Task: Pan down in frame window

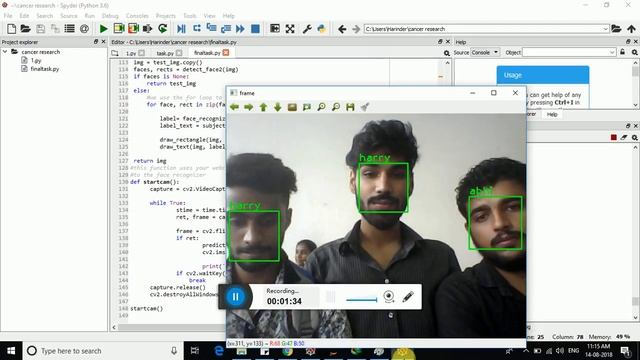Action: [278, 107]
